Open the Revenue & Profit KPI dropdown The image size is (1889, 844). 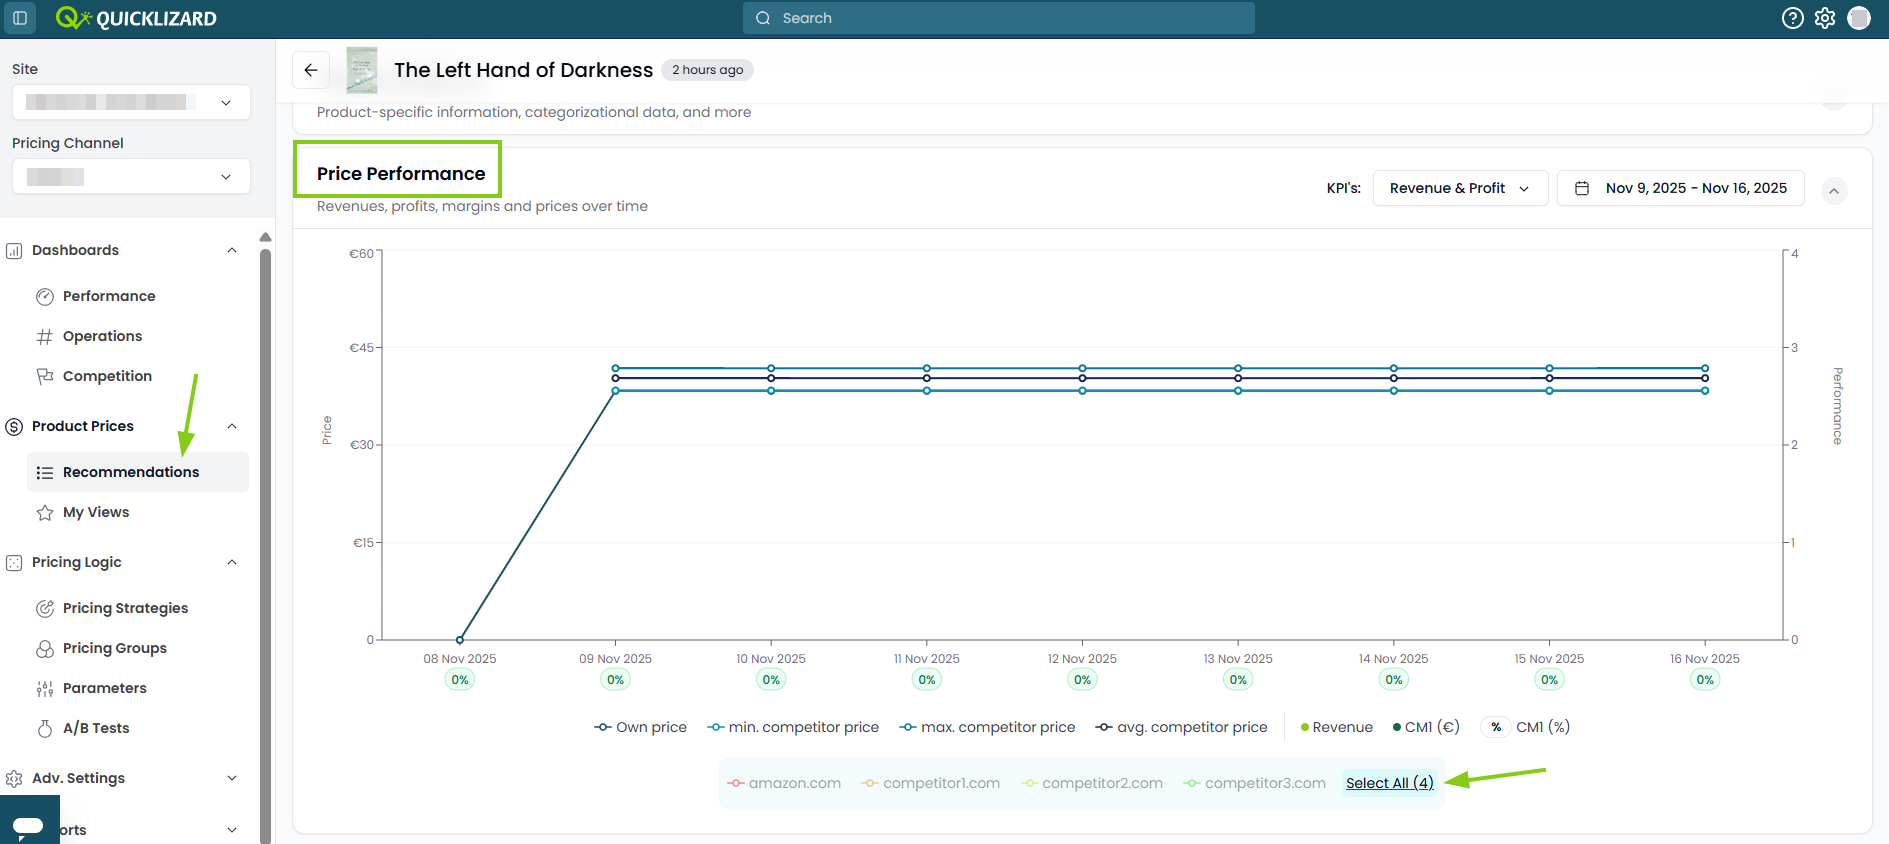[1460, 188]
